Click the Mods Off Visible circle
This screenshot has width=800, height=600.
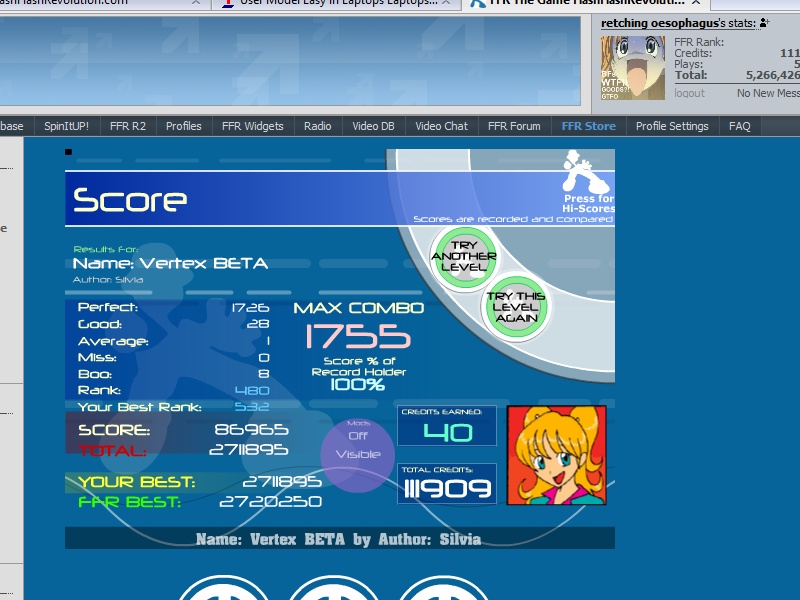coord(358,455)
